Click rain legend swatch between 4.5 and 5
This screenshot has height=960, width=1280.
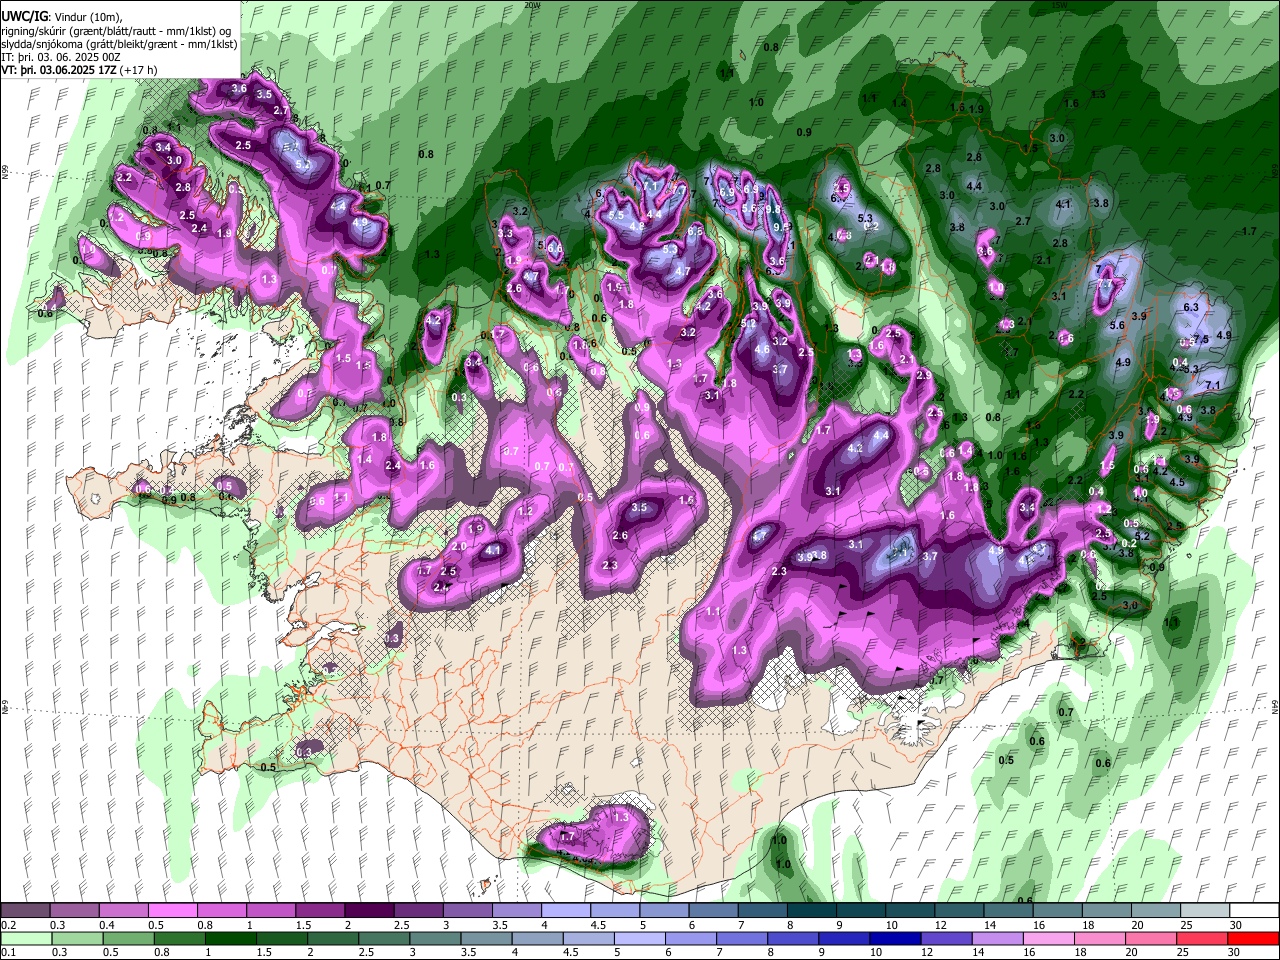(589, 939)
